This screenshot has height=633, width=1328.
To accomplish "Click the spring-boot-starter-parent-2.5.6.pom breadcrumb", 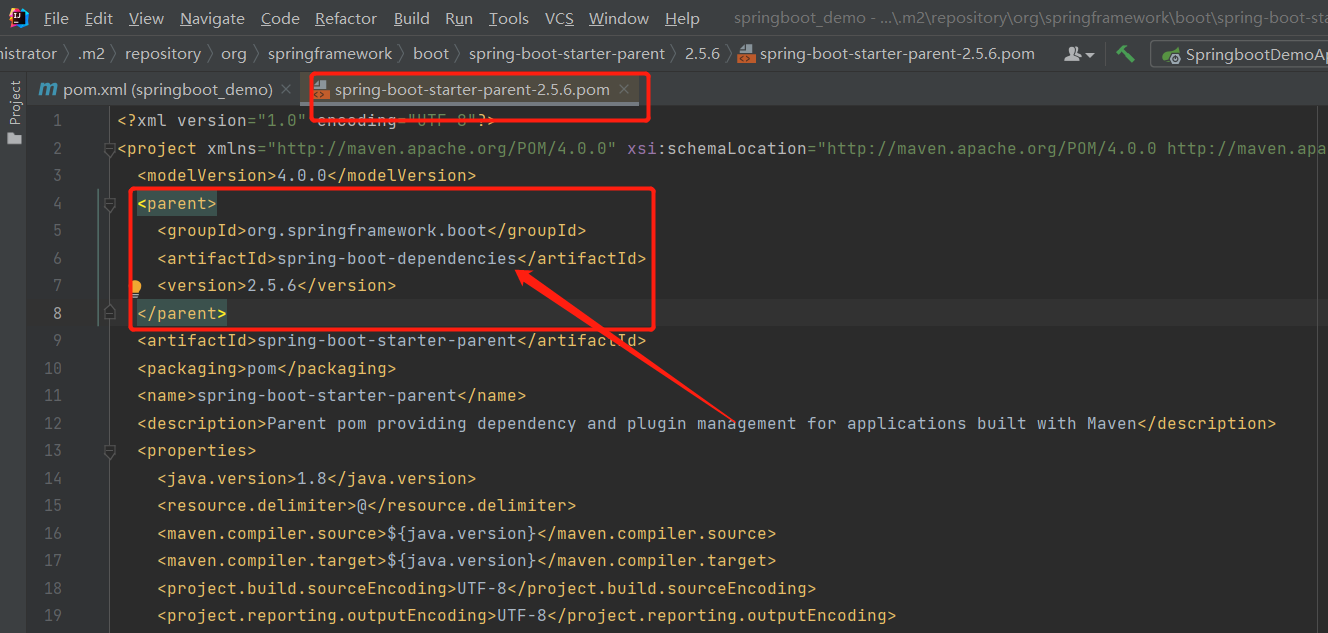I will (897, 54).
